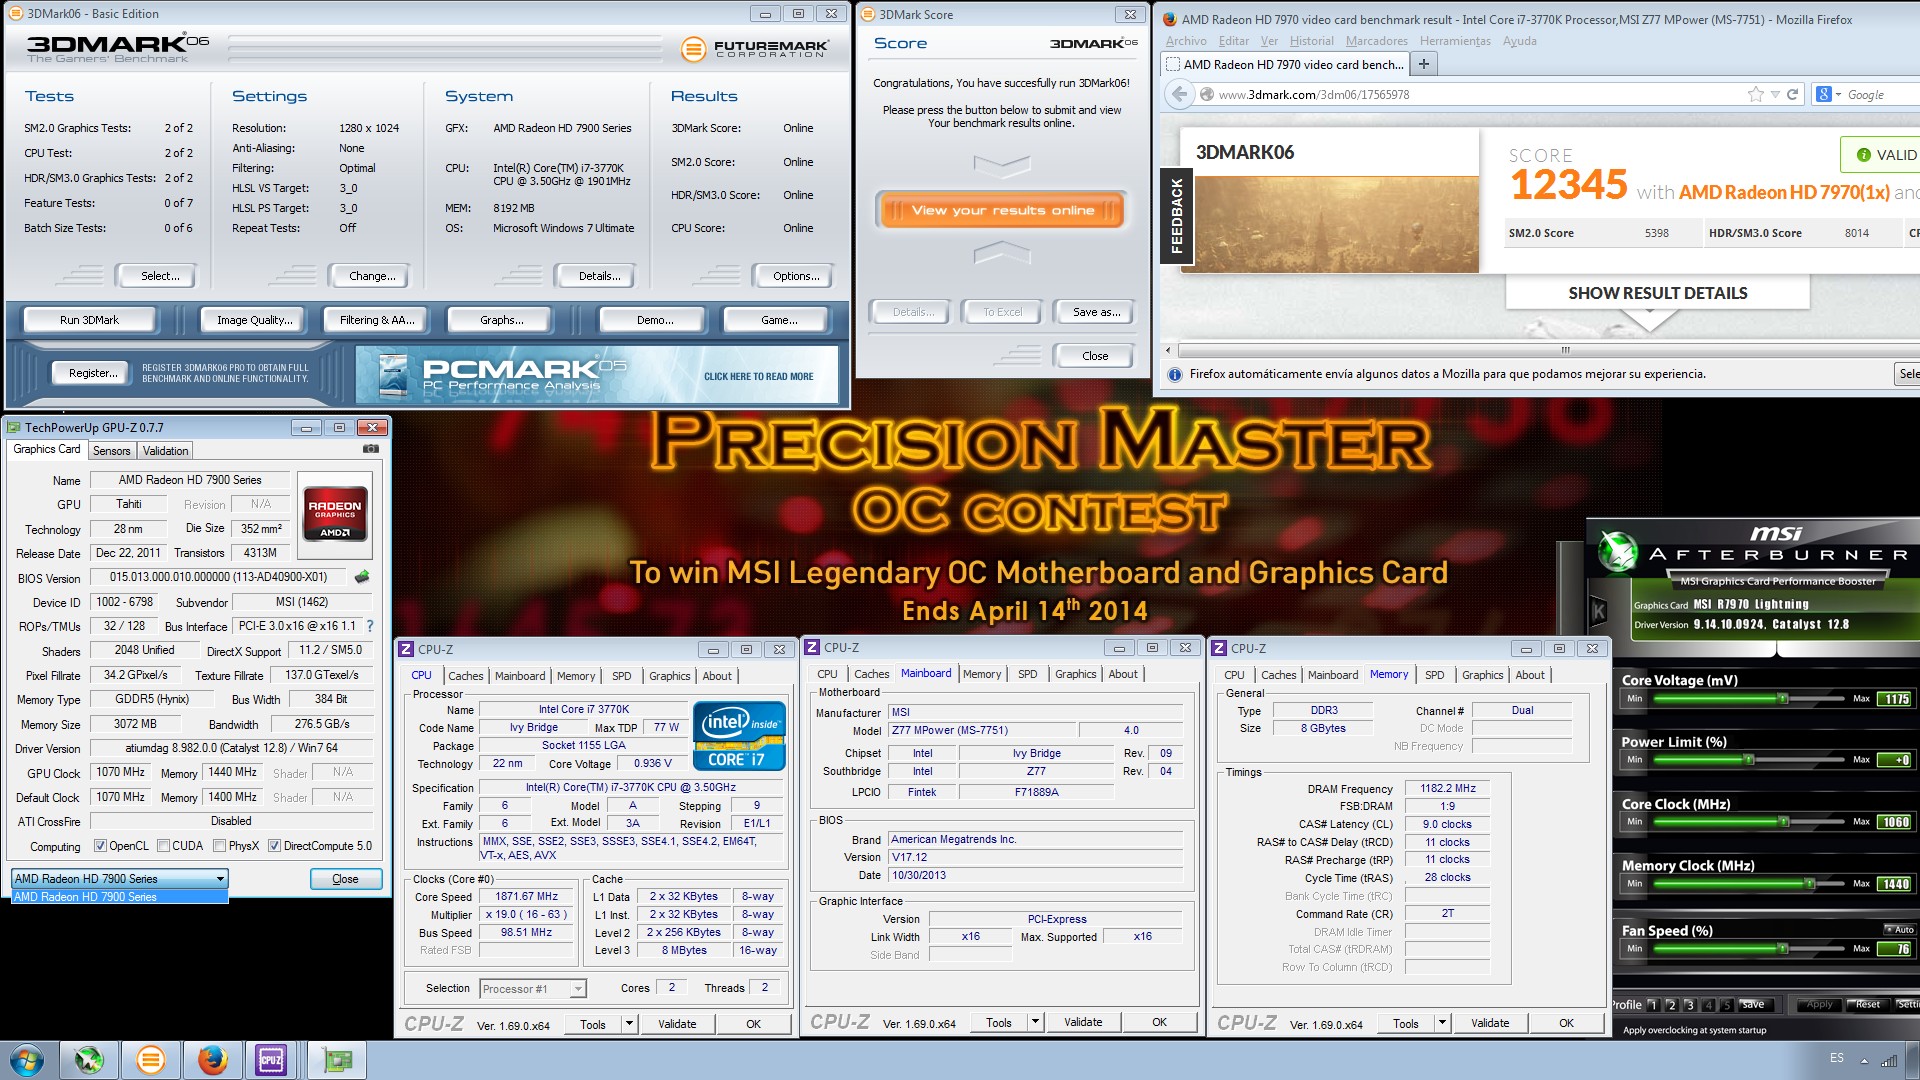This screenshot has height=1080, width=1920.
Task: Open Firefox URL history dropdown arrow
Action: click(x=1775, y=94)
